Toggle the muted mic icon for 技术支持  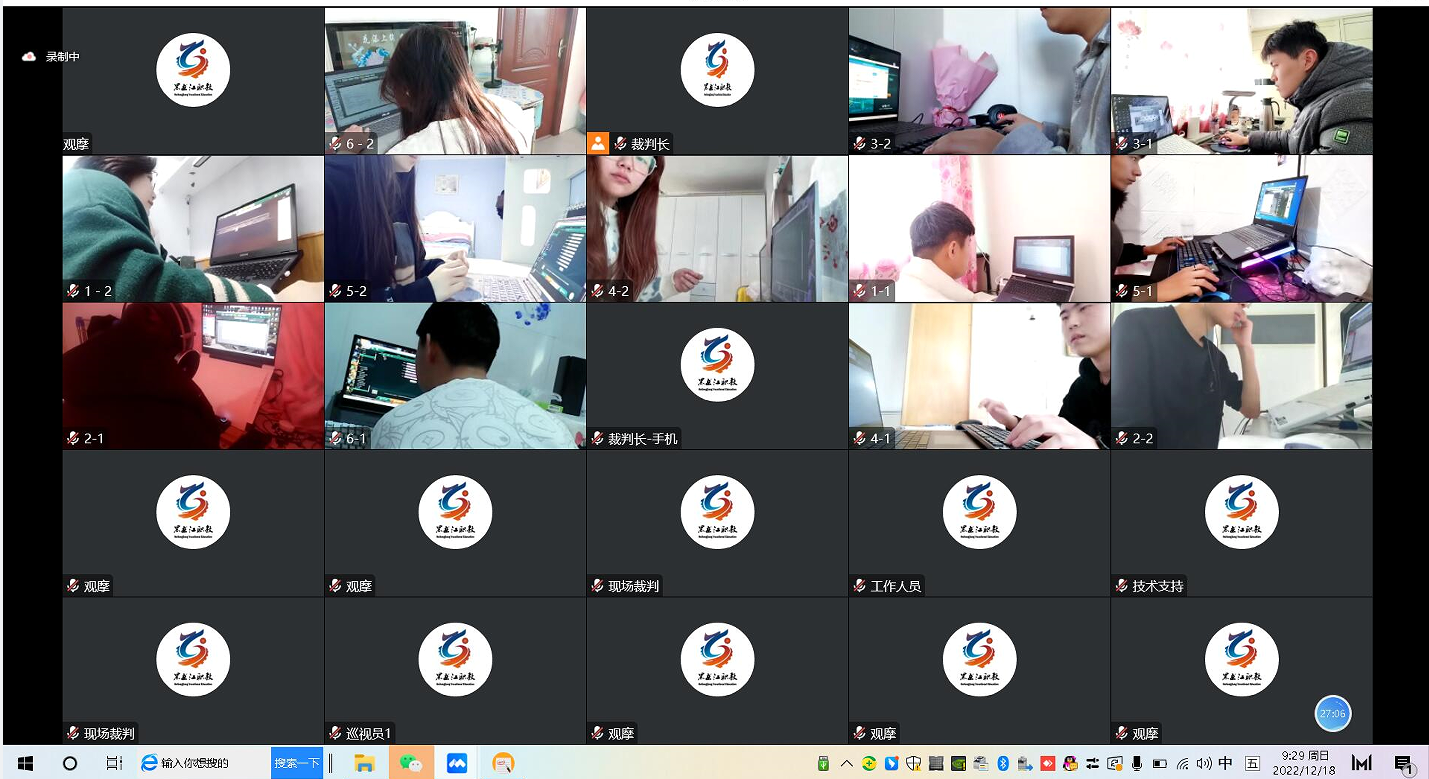[x=1122, y=586]
